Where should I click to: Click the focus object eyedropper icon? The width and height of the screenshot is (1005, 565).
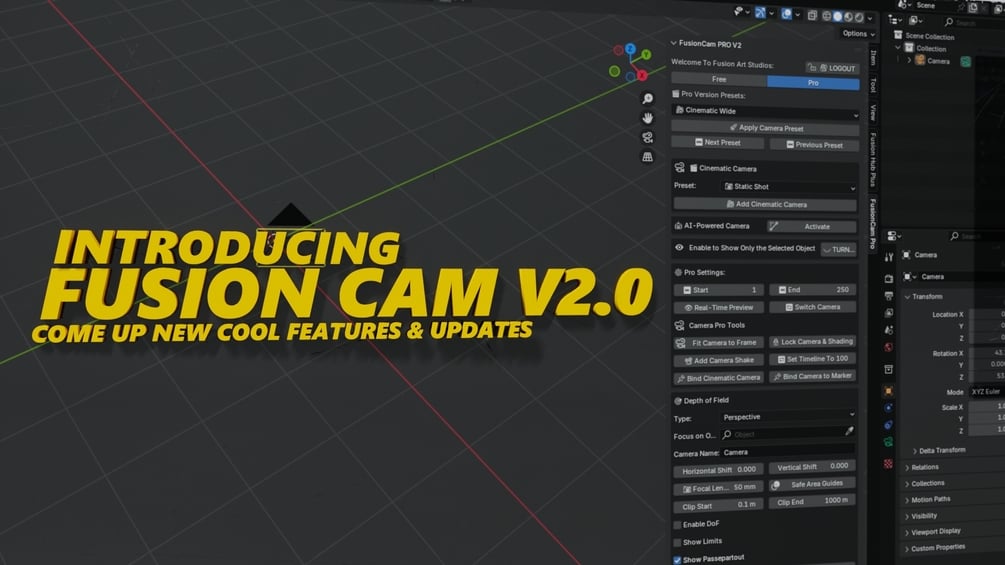849,431
